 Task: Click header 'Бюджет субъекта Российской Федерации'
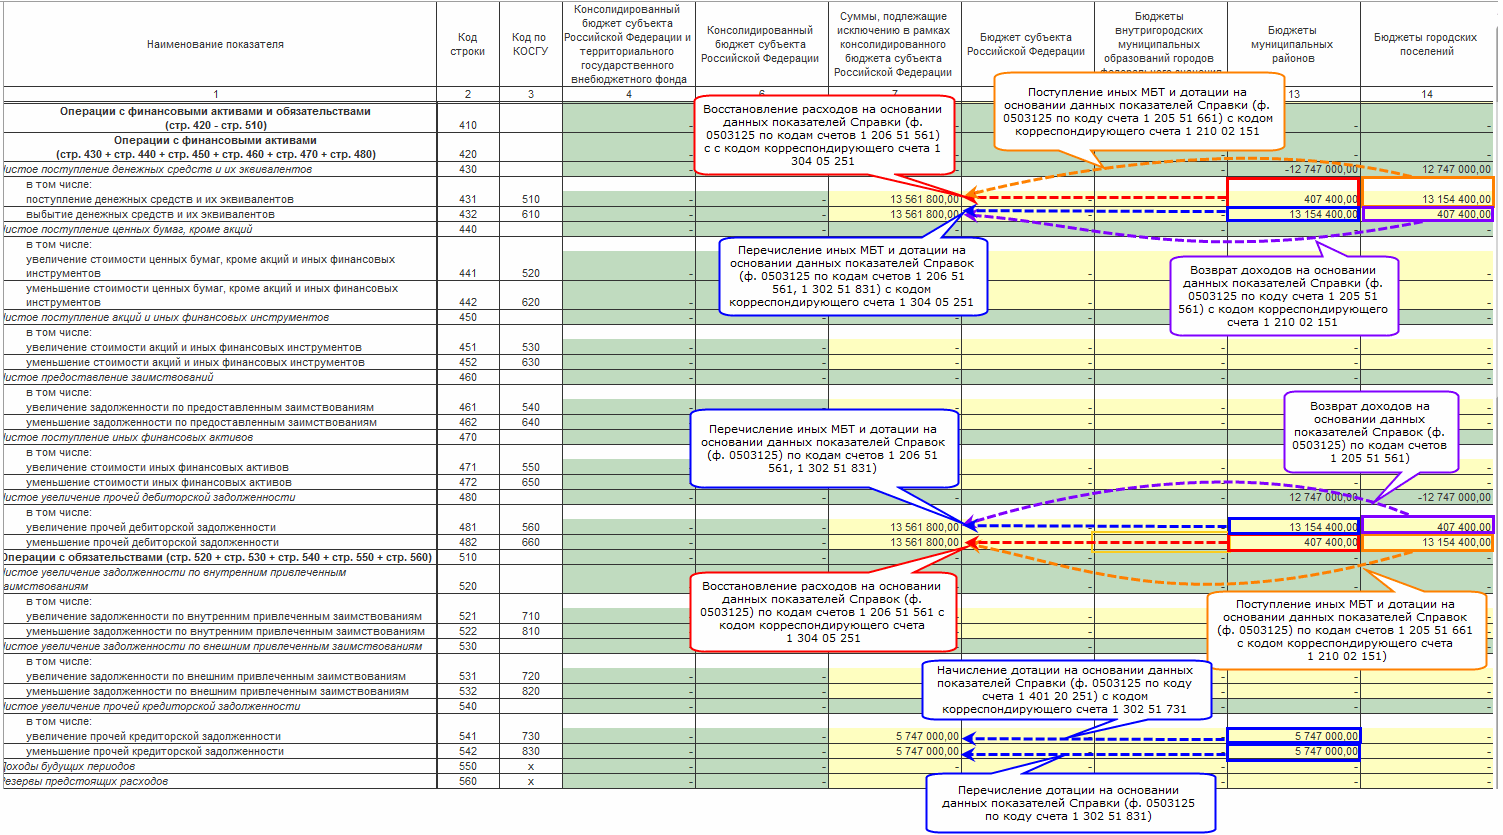[1027, 44]
